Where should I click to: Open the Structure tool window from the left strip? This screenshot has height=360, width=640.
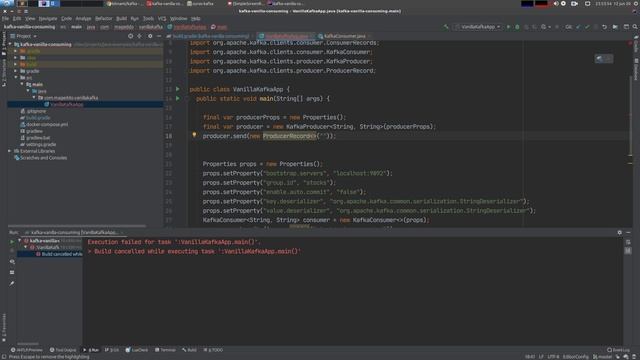pyautogui.click(x=4, y=73)
